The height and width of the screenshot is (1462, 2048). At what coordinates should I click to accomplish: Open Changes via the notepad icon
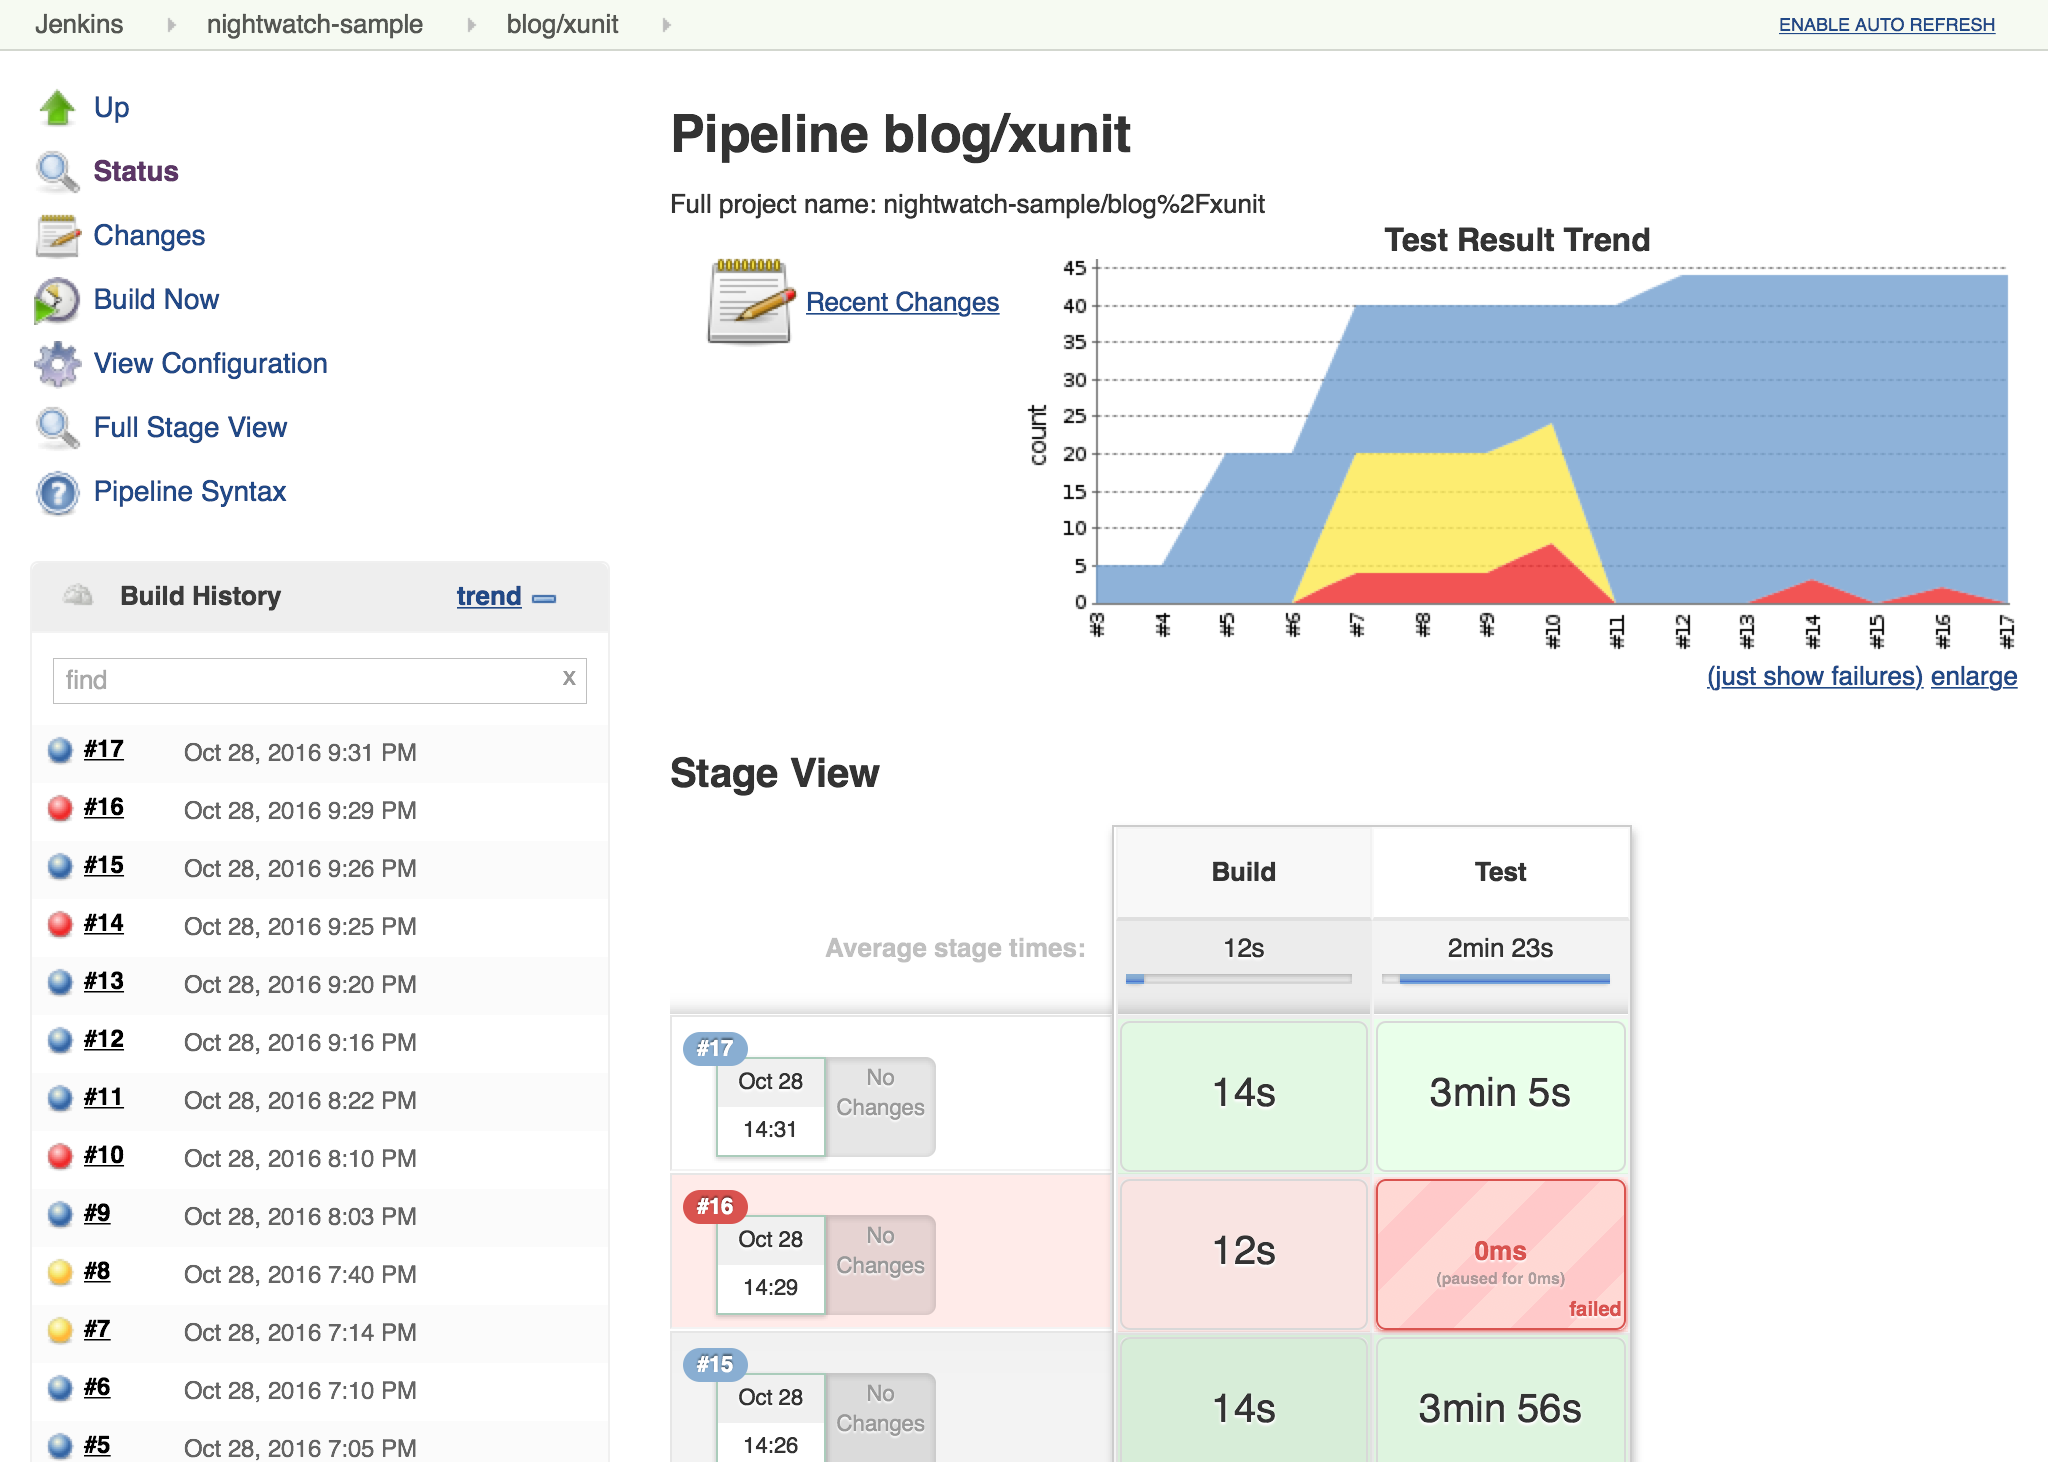pyautogui.click(x=57, y=236)
